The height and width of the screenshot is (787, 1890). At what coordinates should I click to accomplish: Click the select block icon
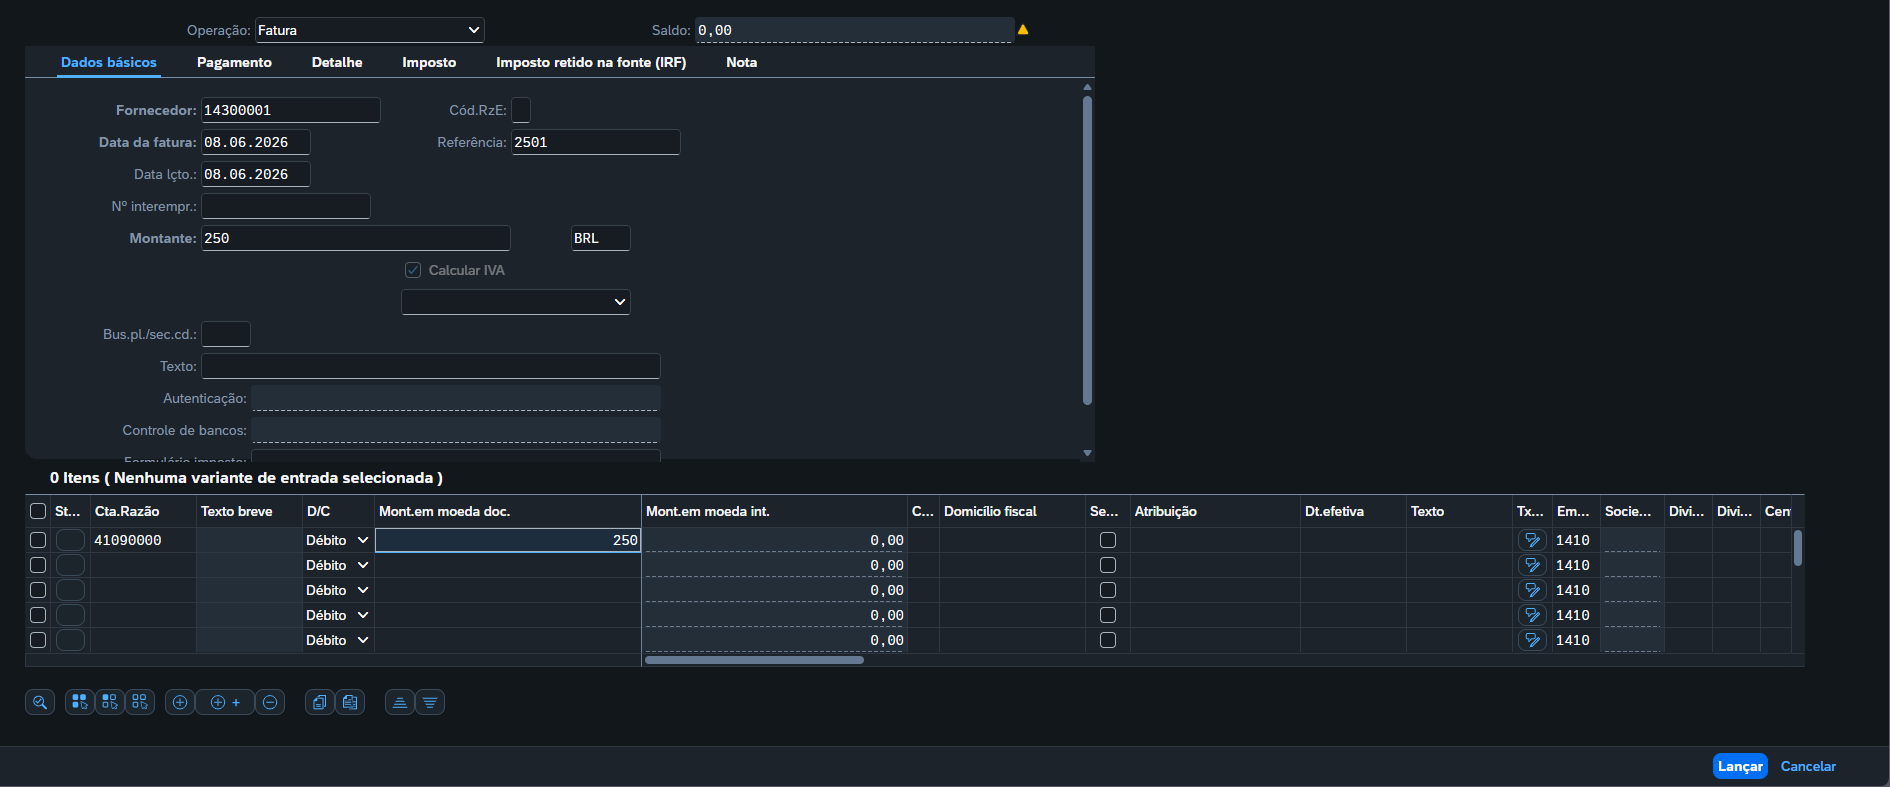coord(110,702)
